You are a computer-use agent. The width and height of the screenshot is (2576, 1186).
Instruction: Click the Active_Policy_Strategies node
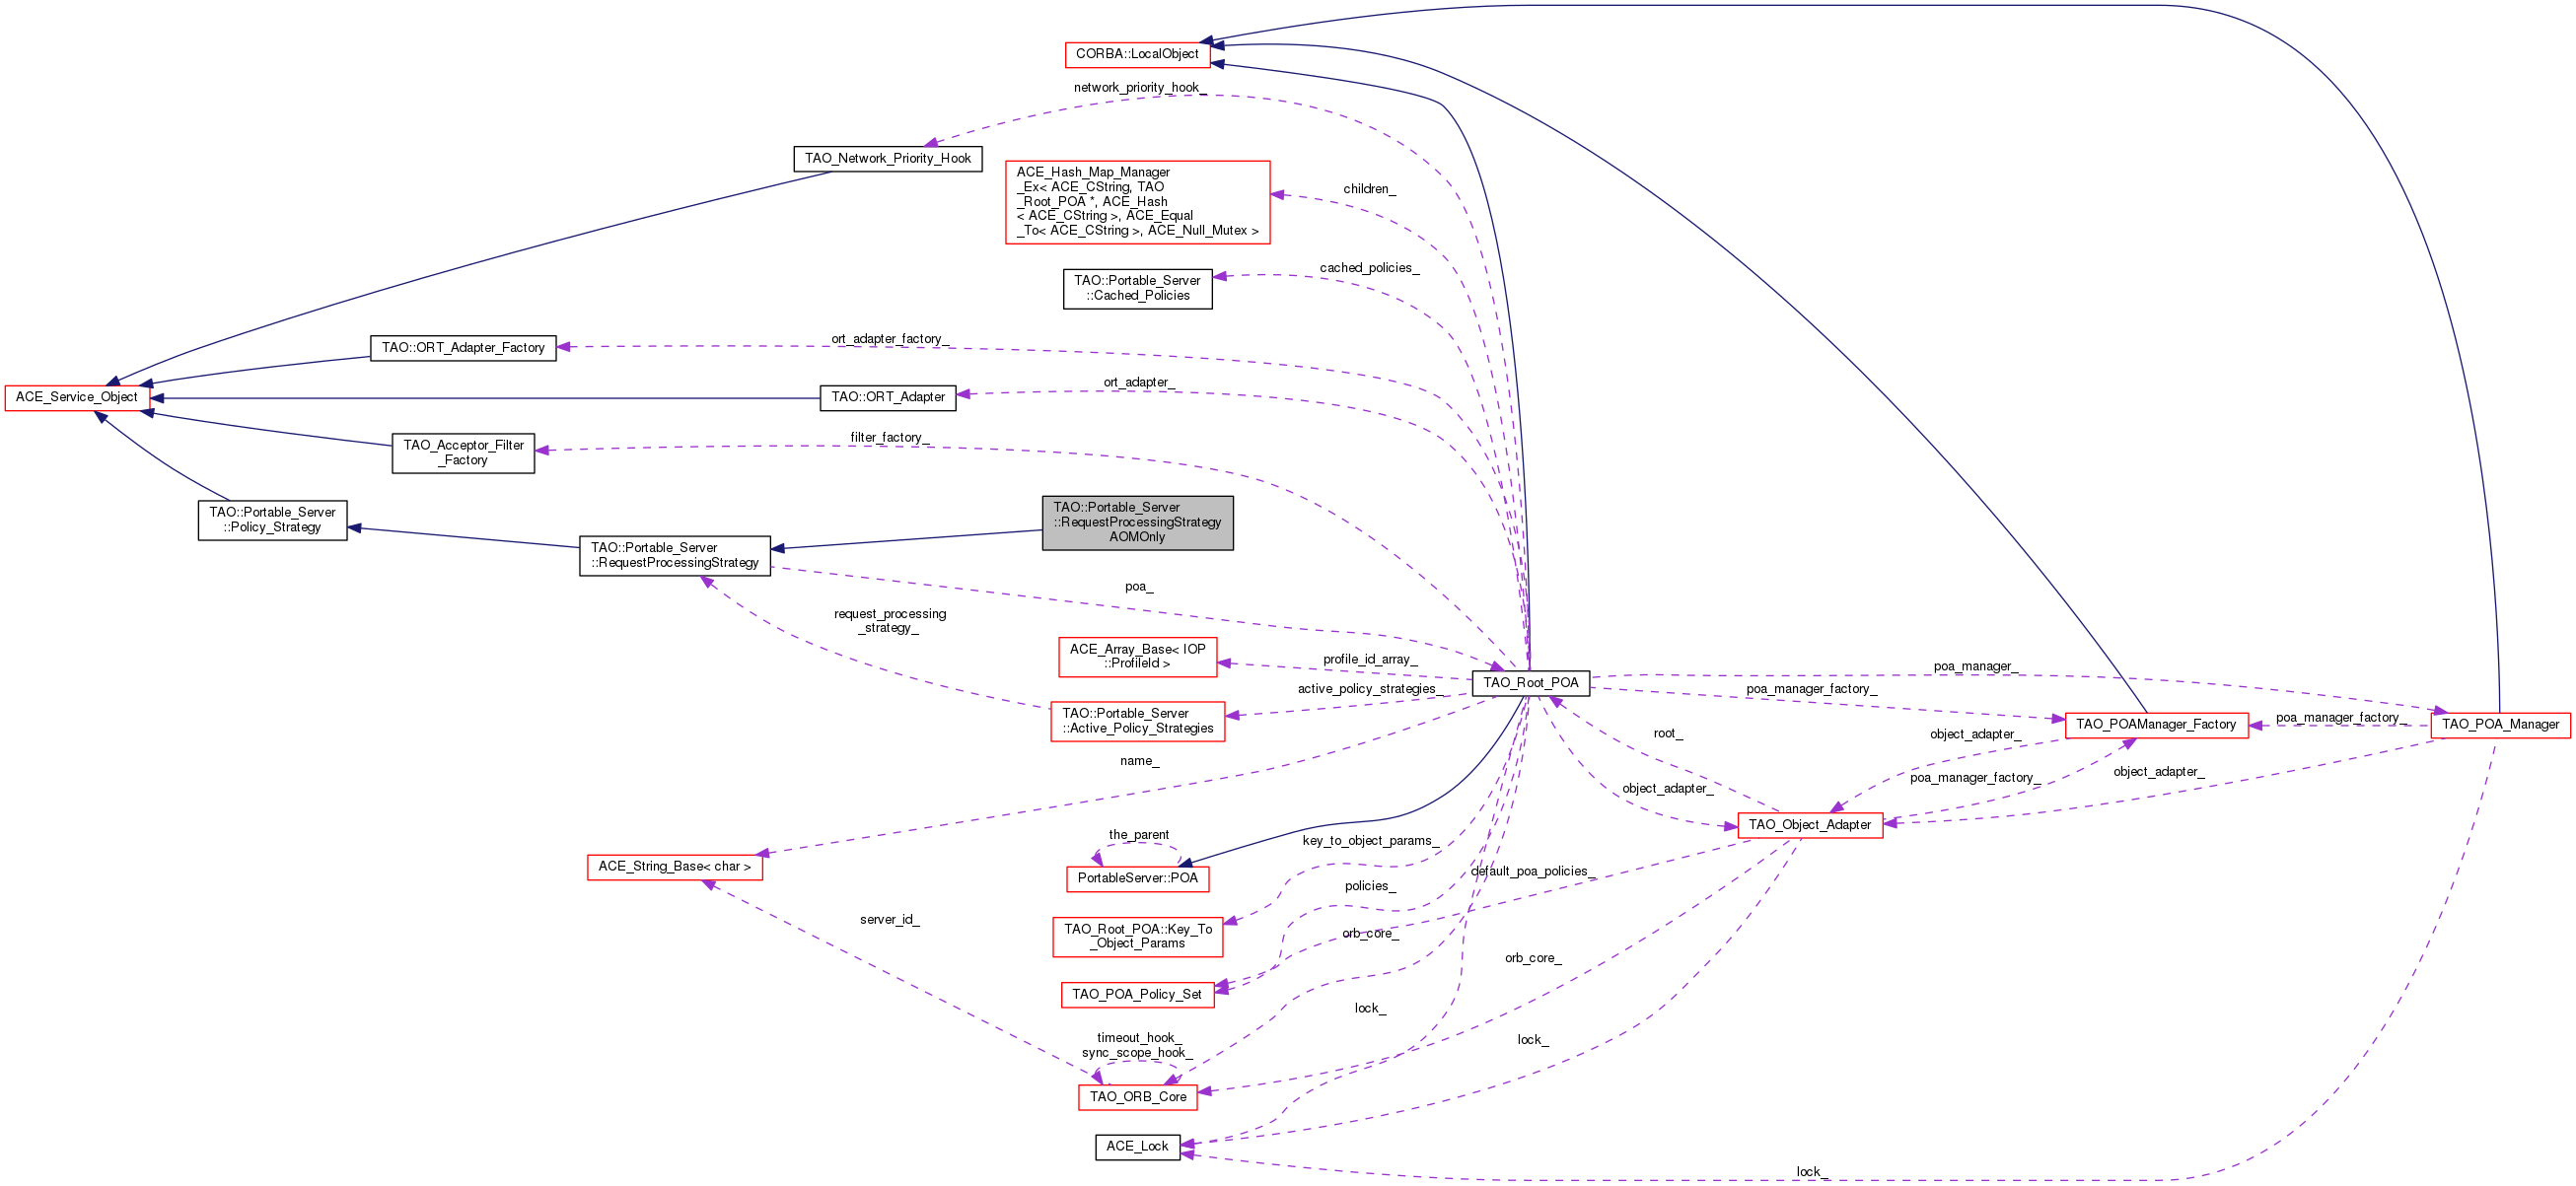pyautogui.click(x=1137, y=721)
